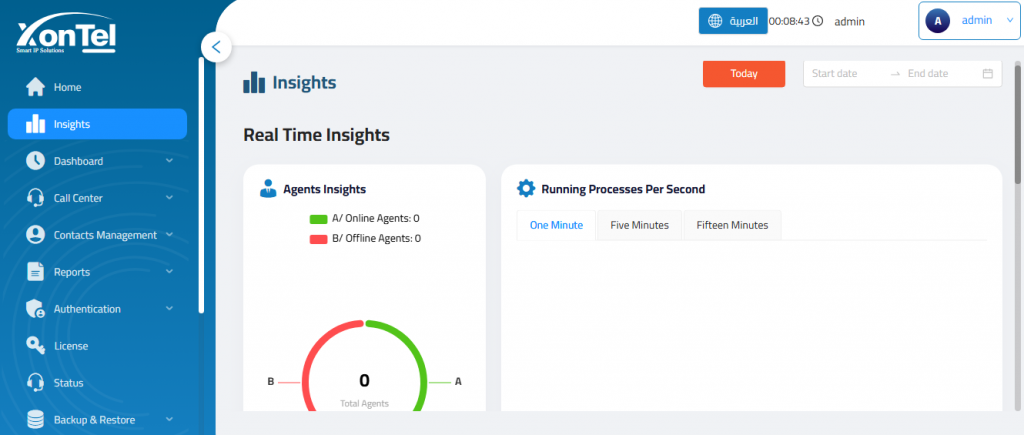
Task: Click the admin avatar circle
Action: click(x=938, y=21)
